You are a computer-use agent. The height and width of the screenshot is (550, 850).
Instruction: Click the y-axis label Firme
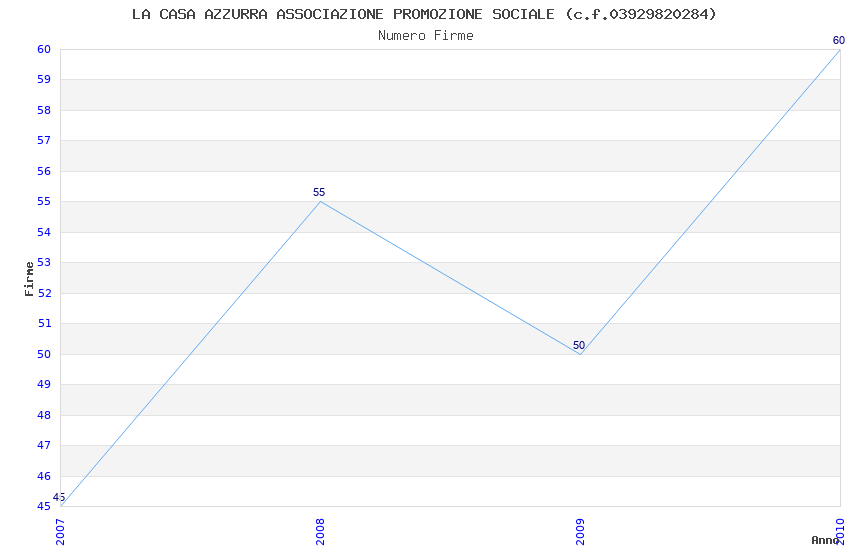pyautogui.click(x=29, y=279)
